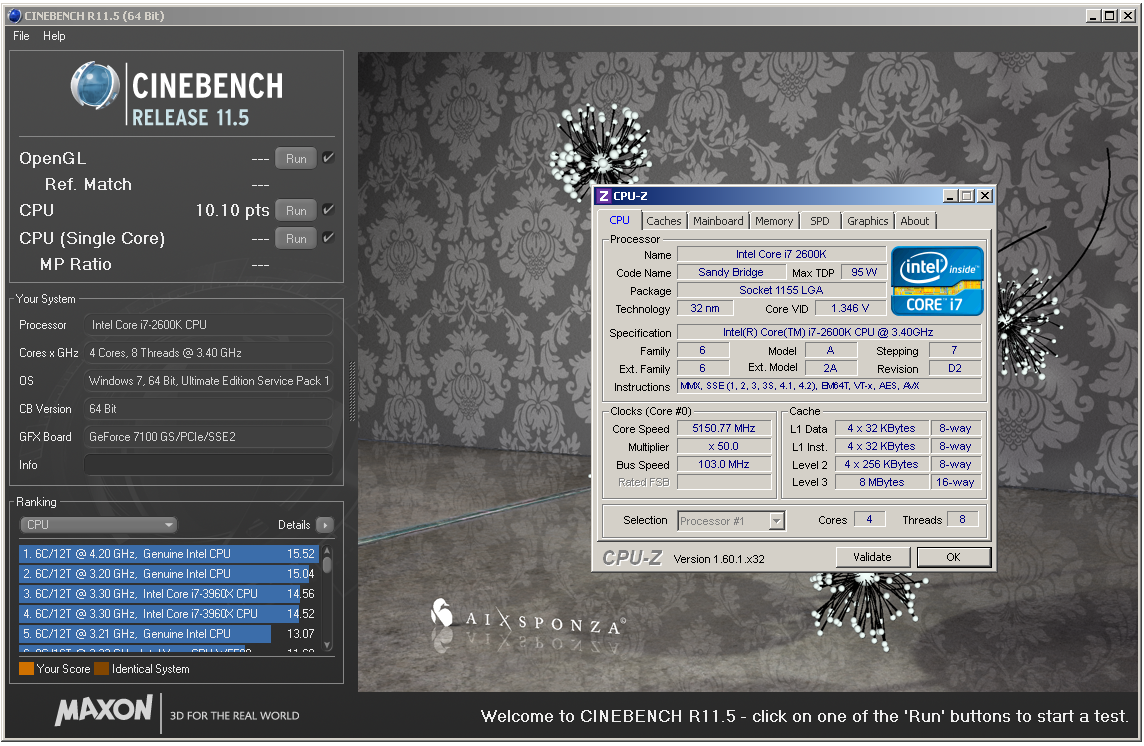This screenshot has height=746, width=1144.
Task: Select ranking entry 1 with score 15.52
Action: (169, 554)
